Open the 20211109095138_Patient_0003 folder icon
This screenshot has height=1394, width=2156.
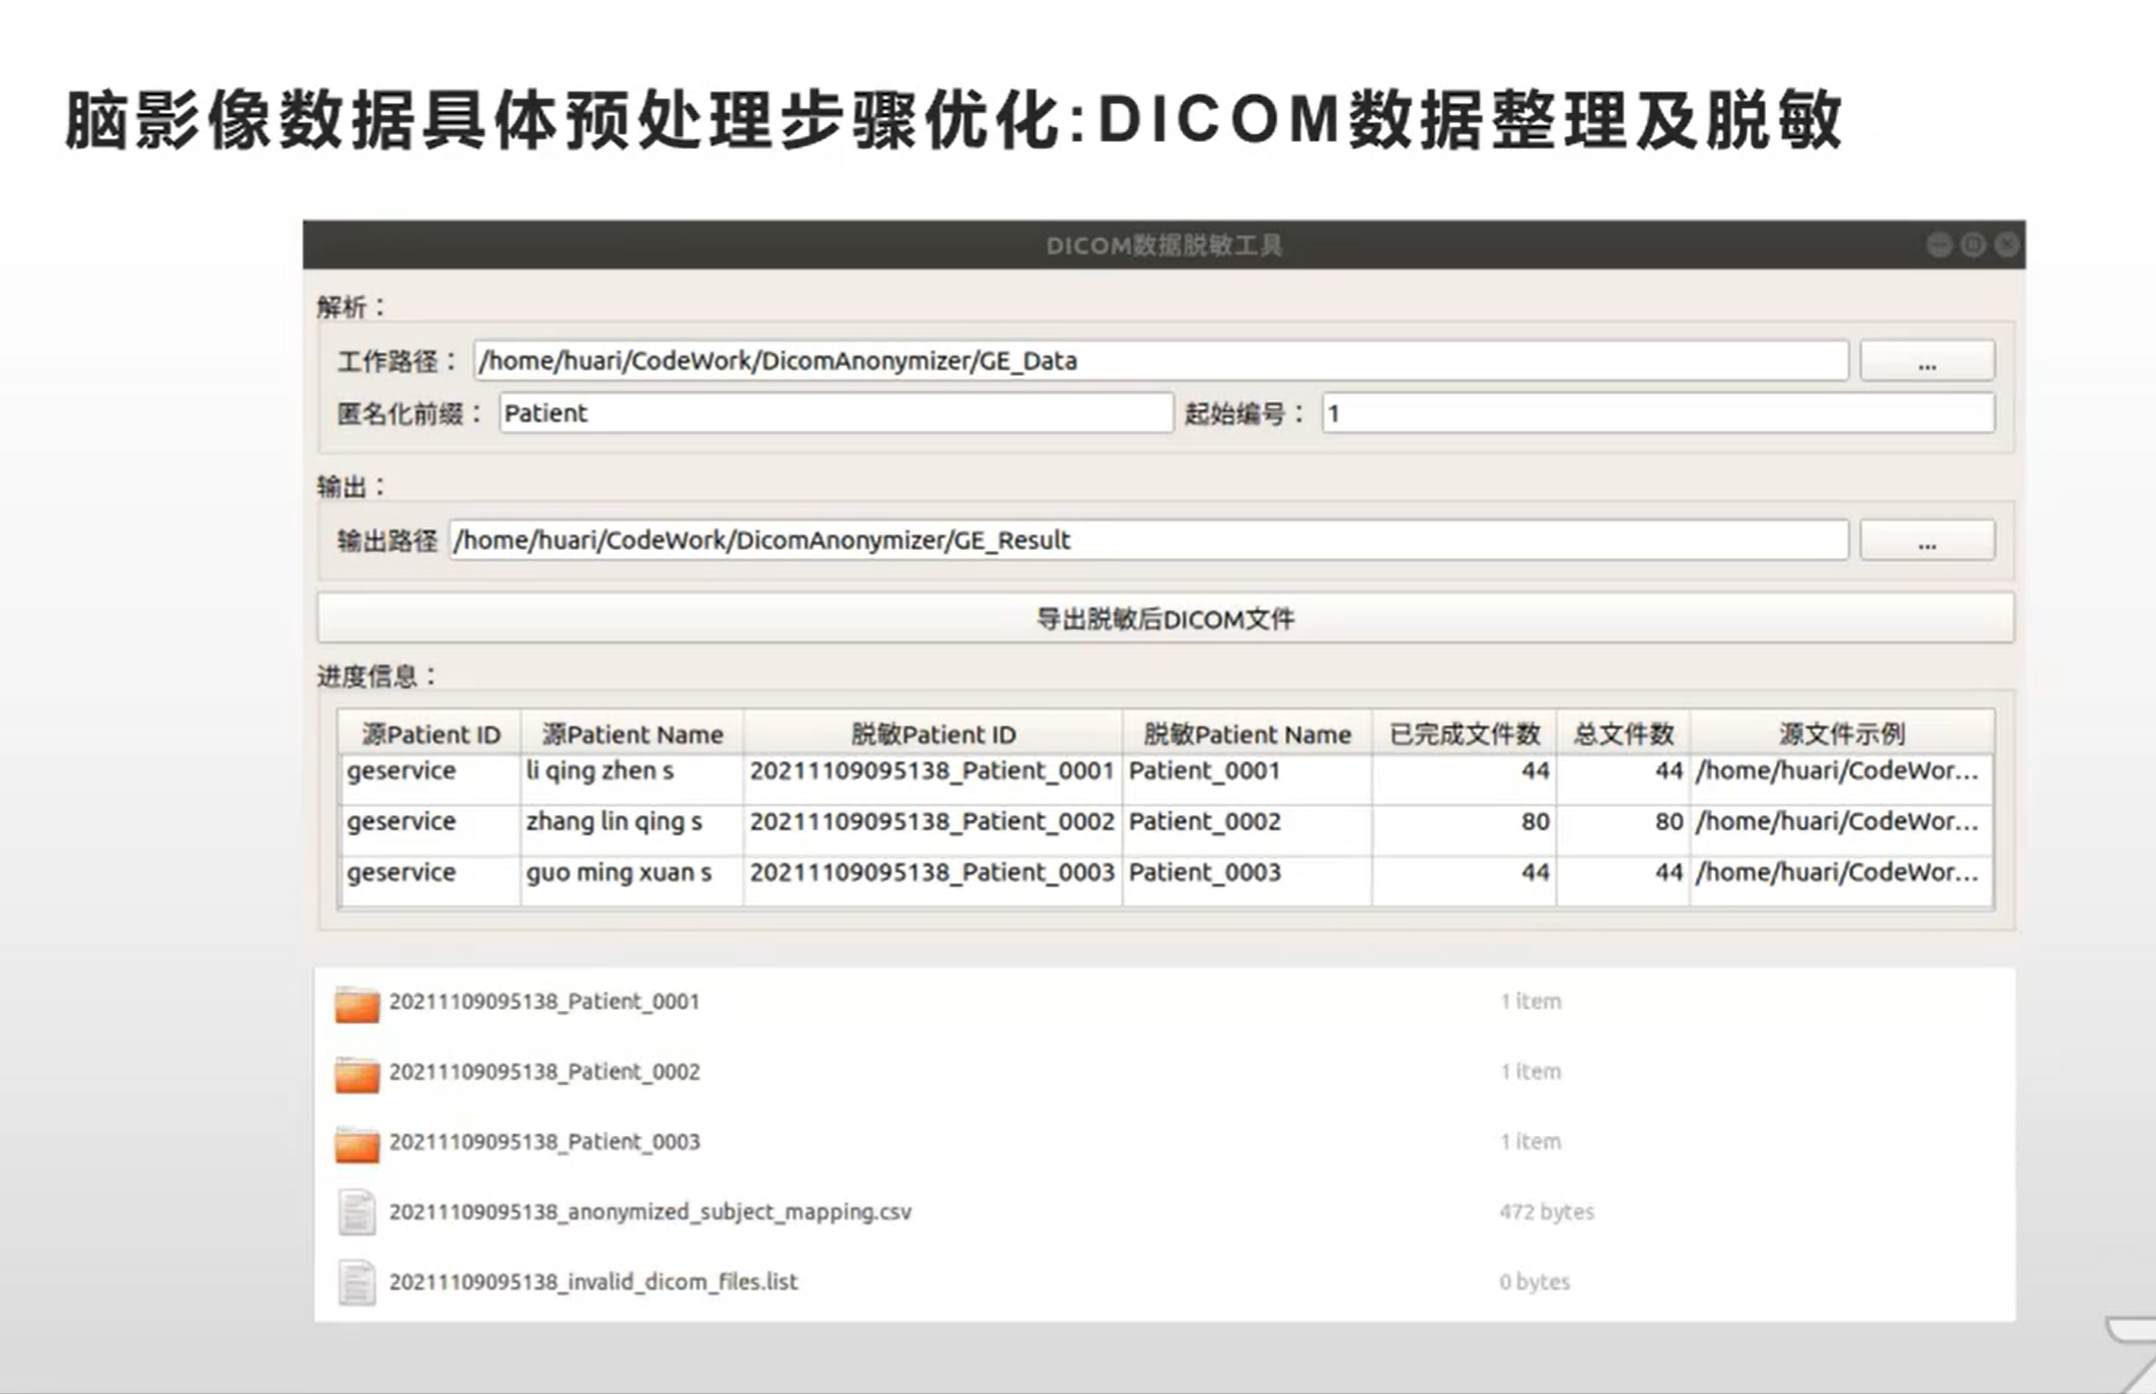pyautogui.click(x=357, y=1144)
